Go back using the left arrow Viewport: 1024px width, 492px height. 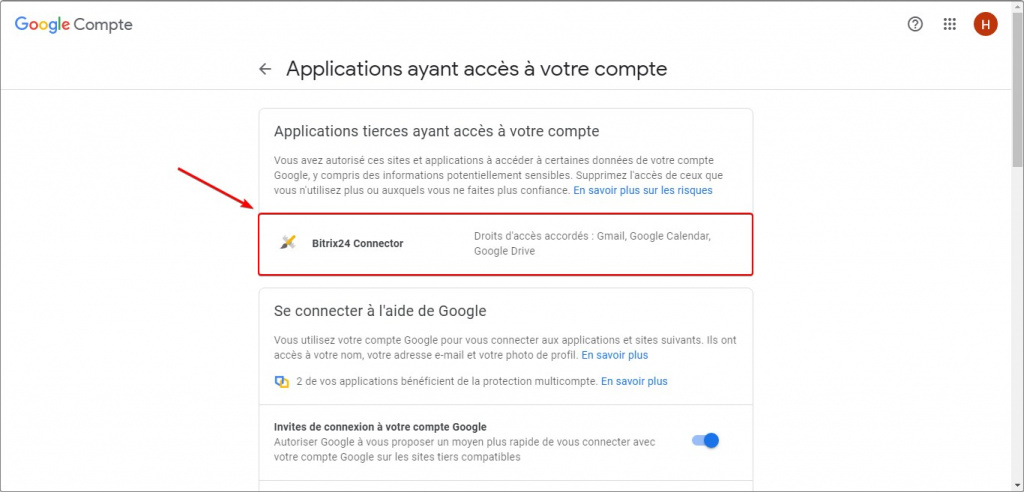tap(265, 69)
